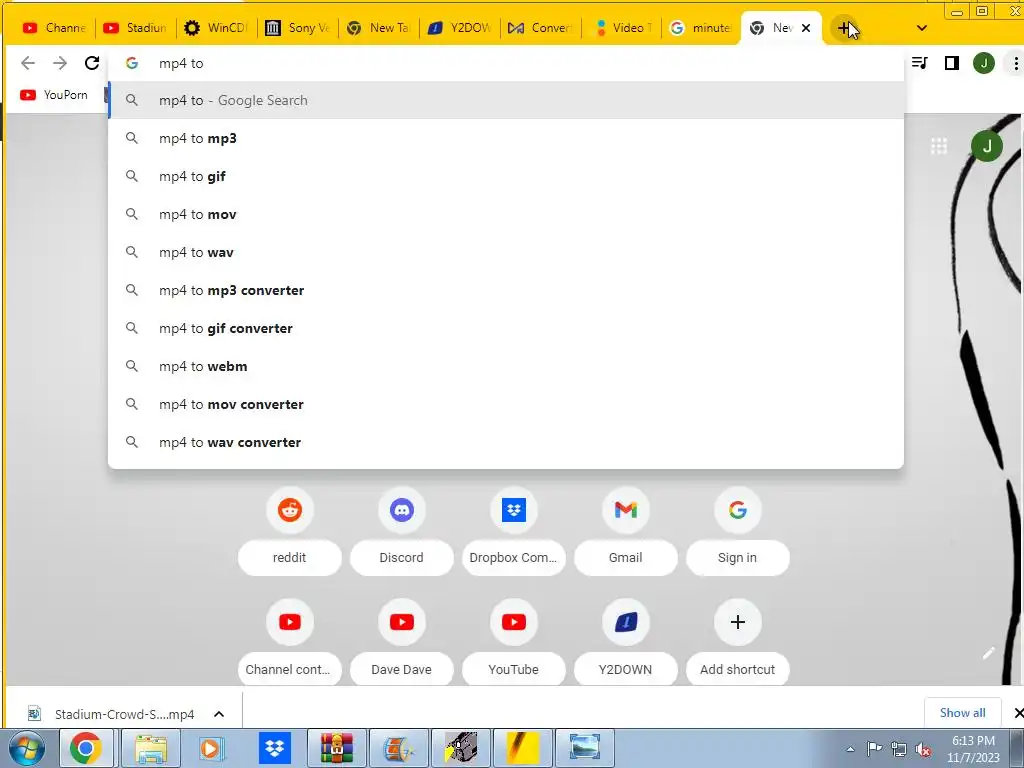Pick the 'mp4 to wav' suggestion
Viewport: 1024px width, 768px height.
click(506, 252)
